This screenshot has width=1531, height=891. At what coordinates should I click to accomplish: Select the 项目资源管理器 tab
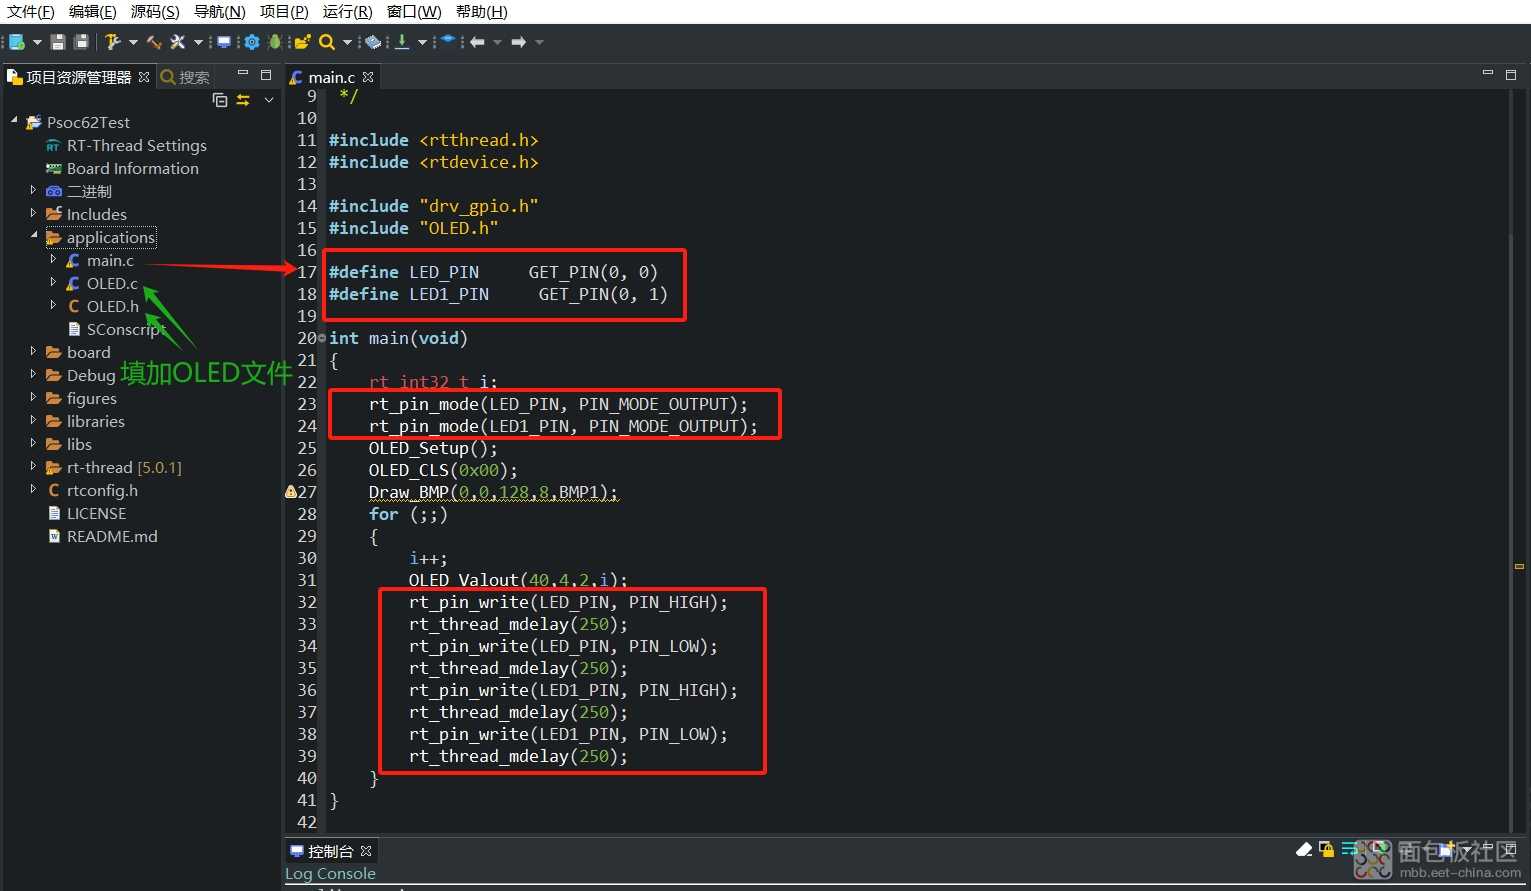tap(79, 77)
